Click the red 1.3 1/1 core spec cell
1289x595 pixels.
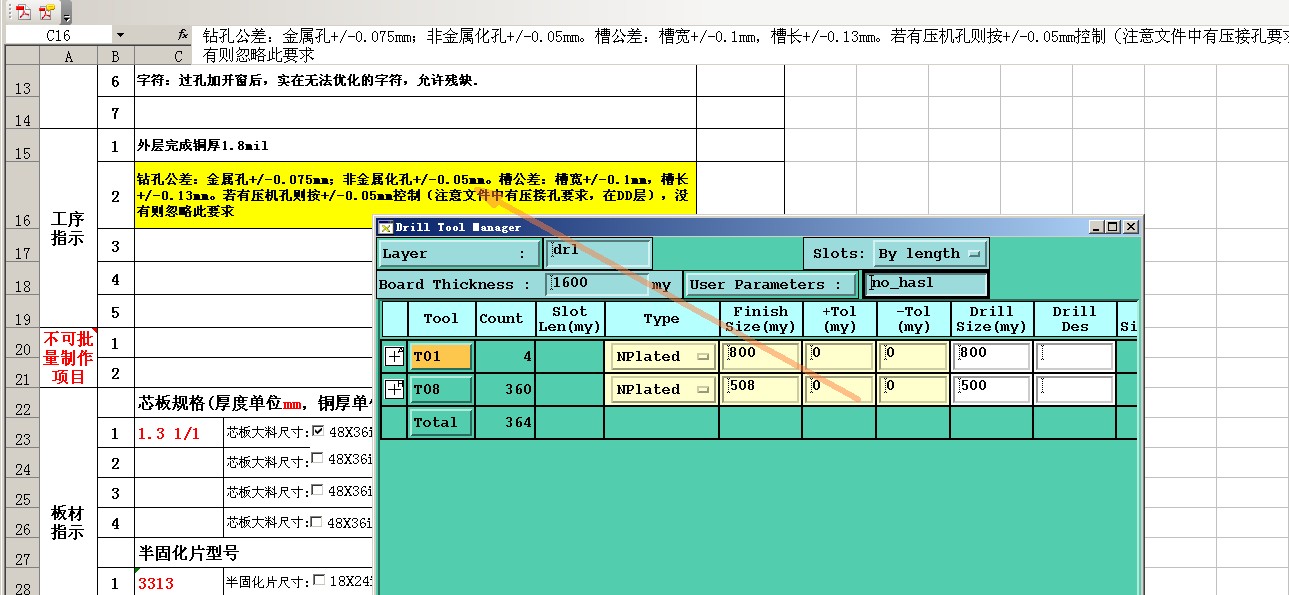(x=180, y=433)
